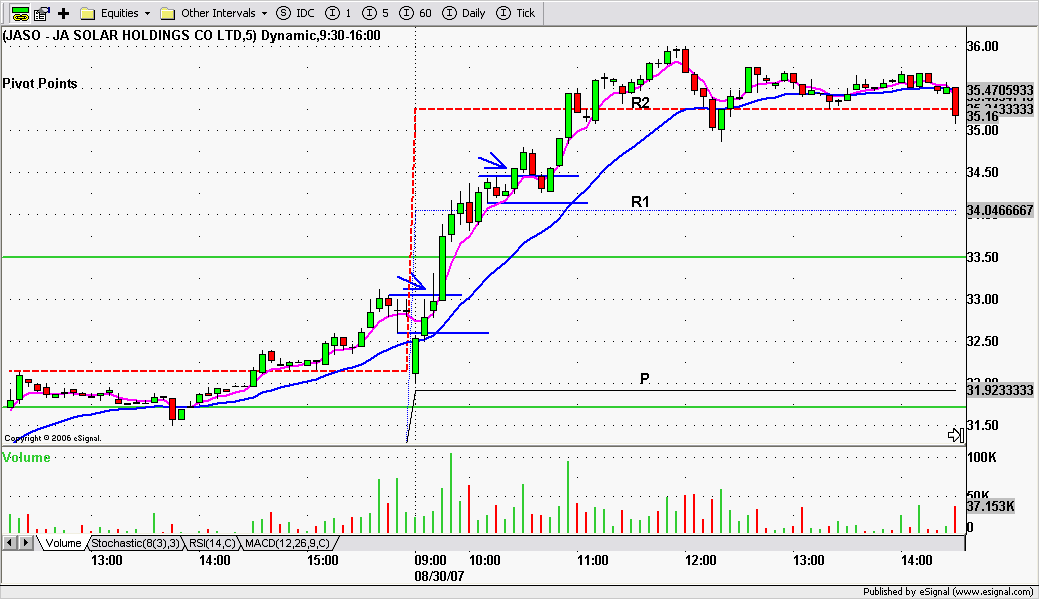Click the R1 pivot label
The height and width of the screenshot is (599, 1039).
(640, 201)
